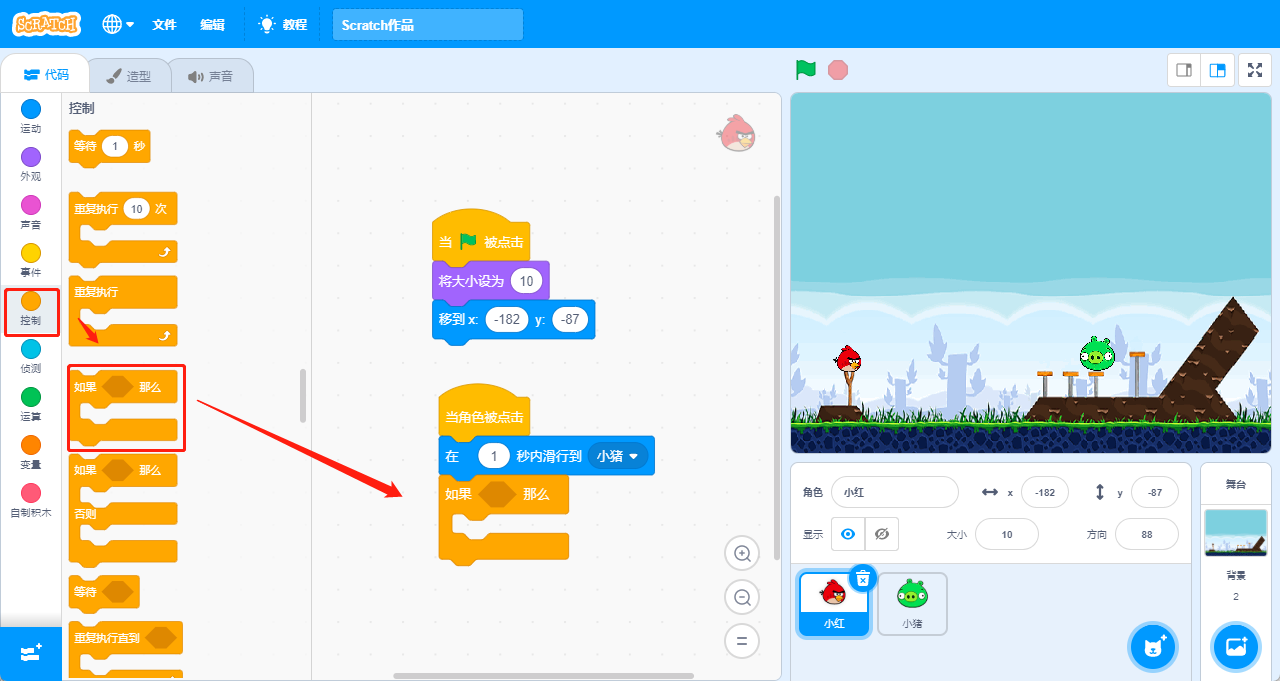Viewport: 1280px width, 681px height.
Task: Select the 运算 block category
Action: pos(31,404)
